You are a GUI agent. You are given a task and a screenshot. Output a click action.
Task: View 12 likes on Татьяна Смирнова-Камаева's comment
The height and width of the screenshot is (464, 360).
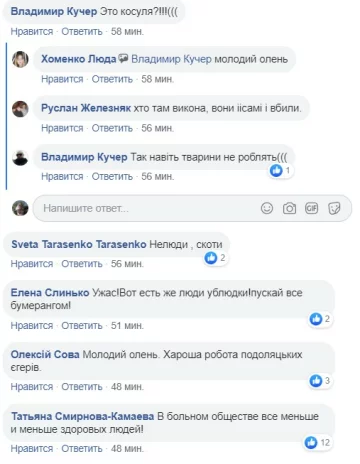[x=318, y=442]
